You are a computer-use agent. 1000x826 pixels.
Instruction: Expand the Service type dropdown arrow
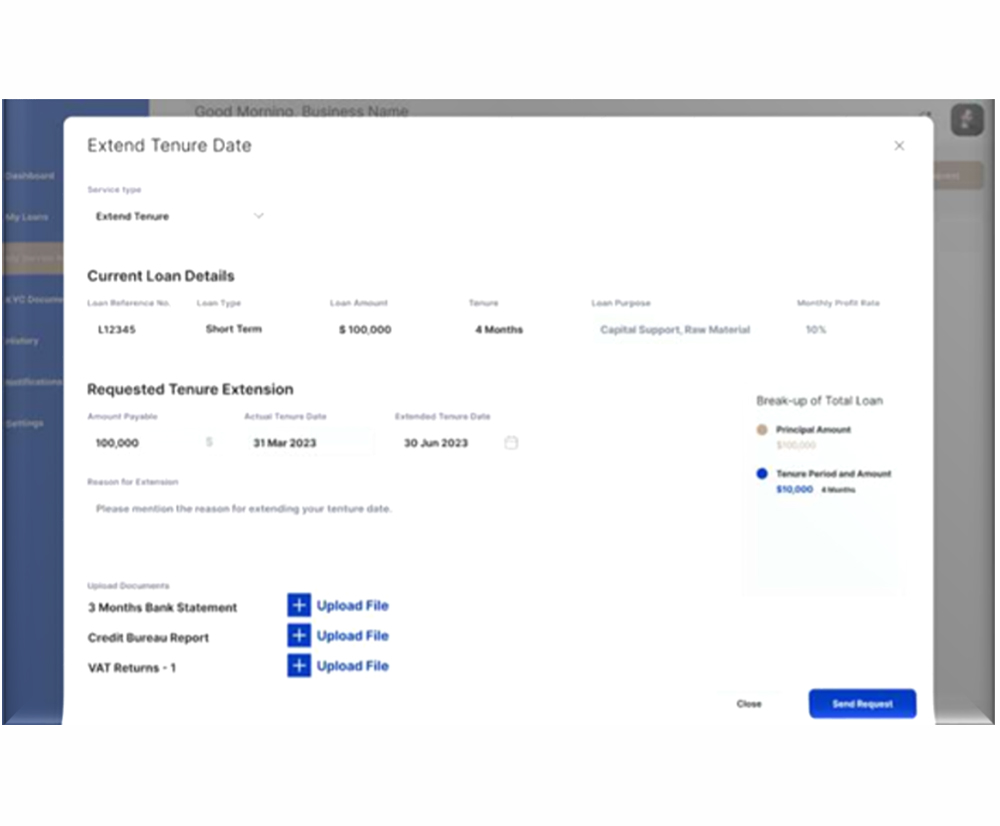coord(258,216)
